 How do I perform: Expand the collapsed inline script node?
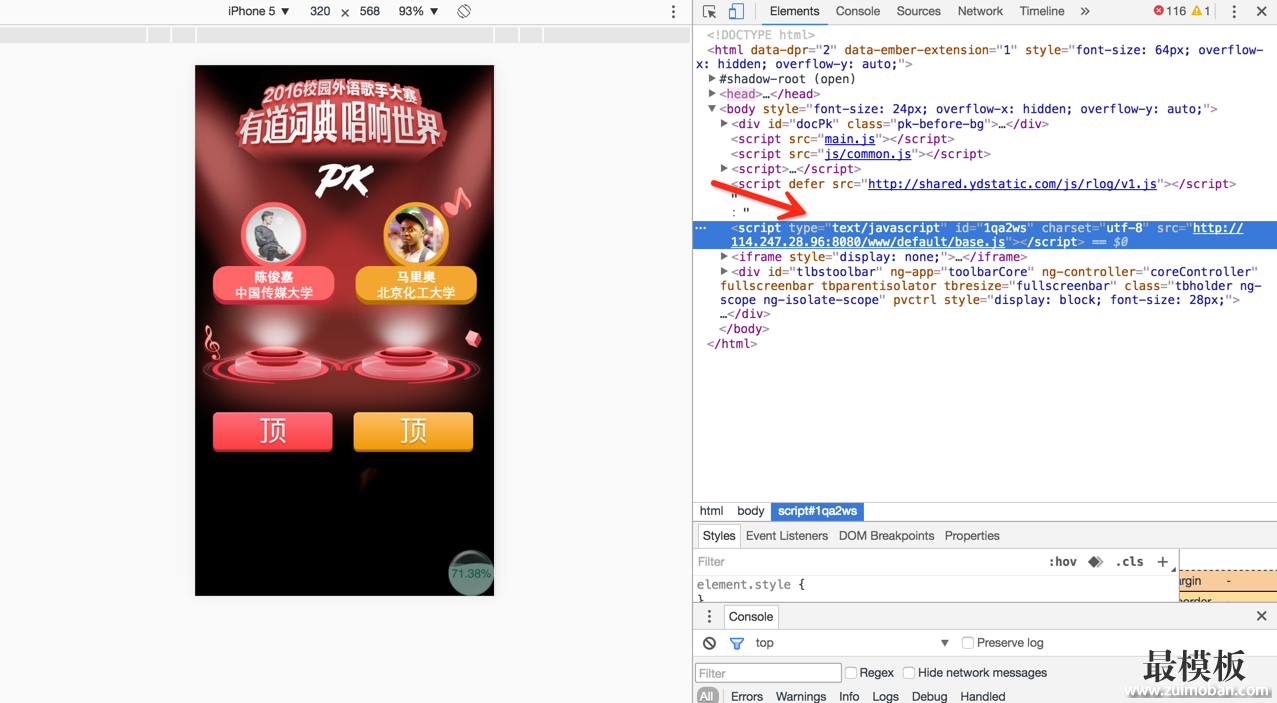click(724, 169)
